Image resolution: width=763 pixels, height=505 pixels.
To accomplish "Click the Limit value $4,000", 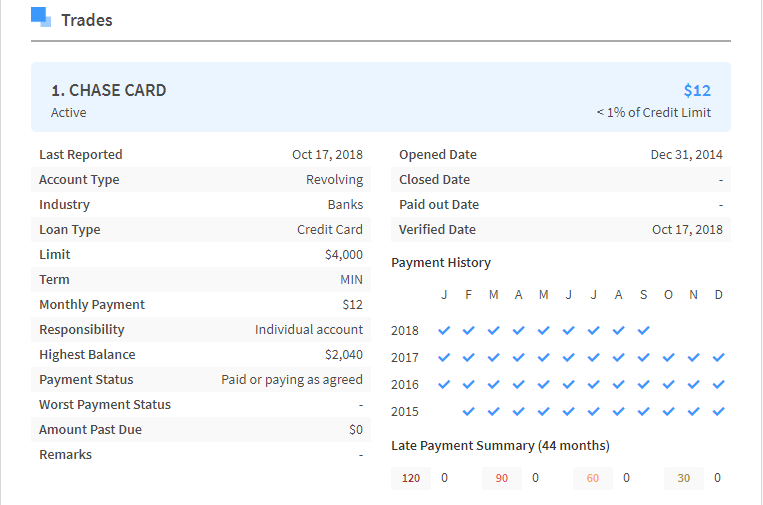I will pos(344,255).
